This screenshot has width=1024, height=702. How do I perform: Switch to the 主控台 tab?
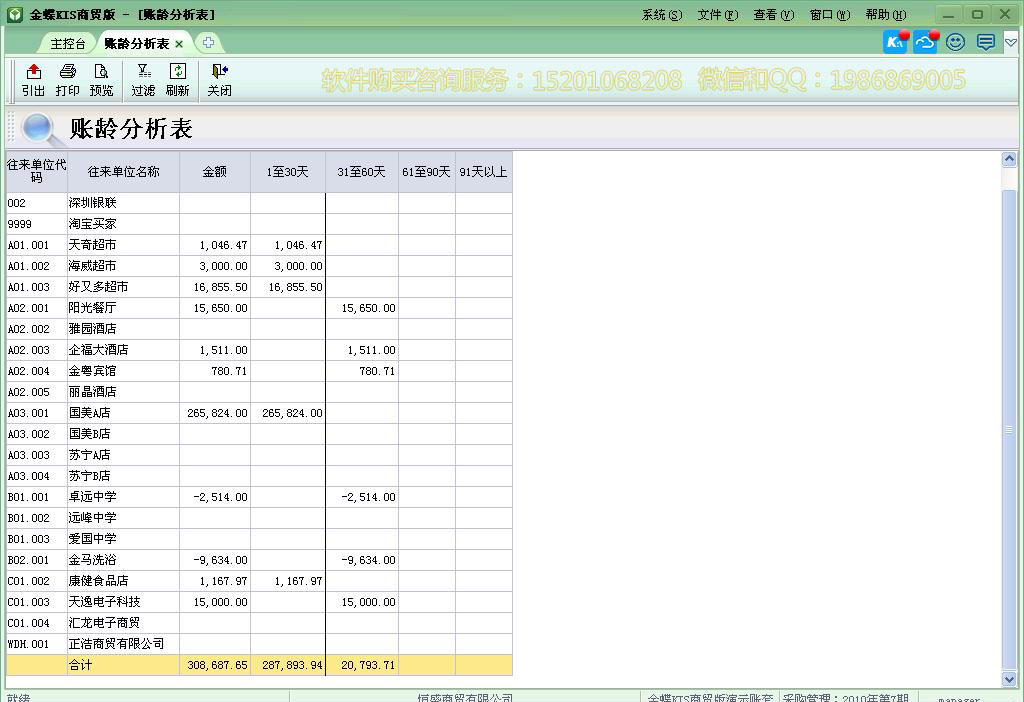tap(68, 44)
